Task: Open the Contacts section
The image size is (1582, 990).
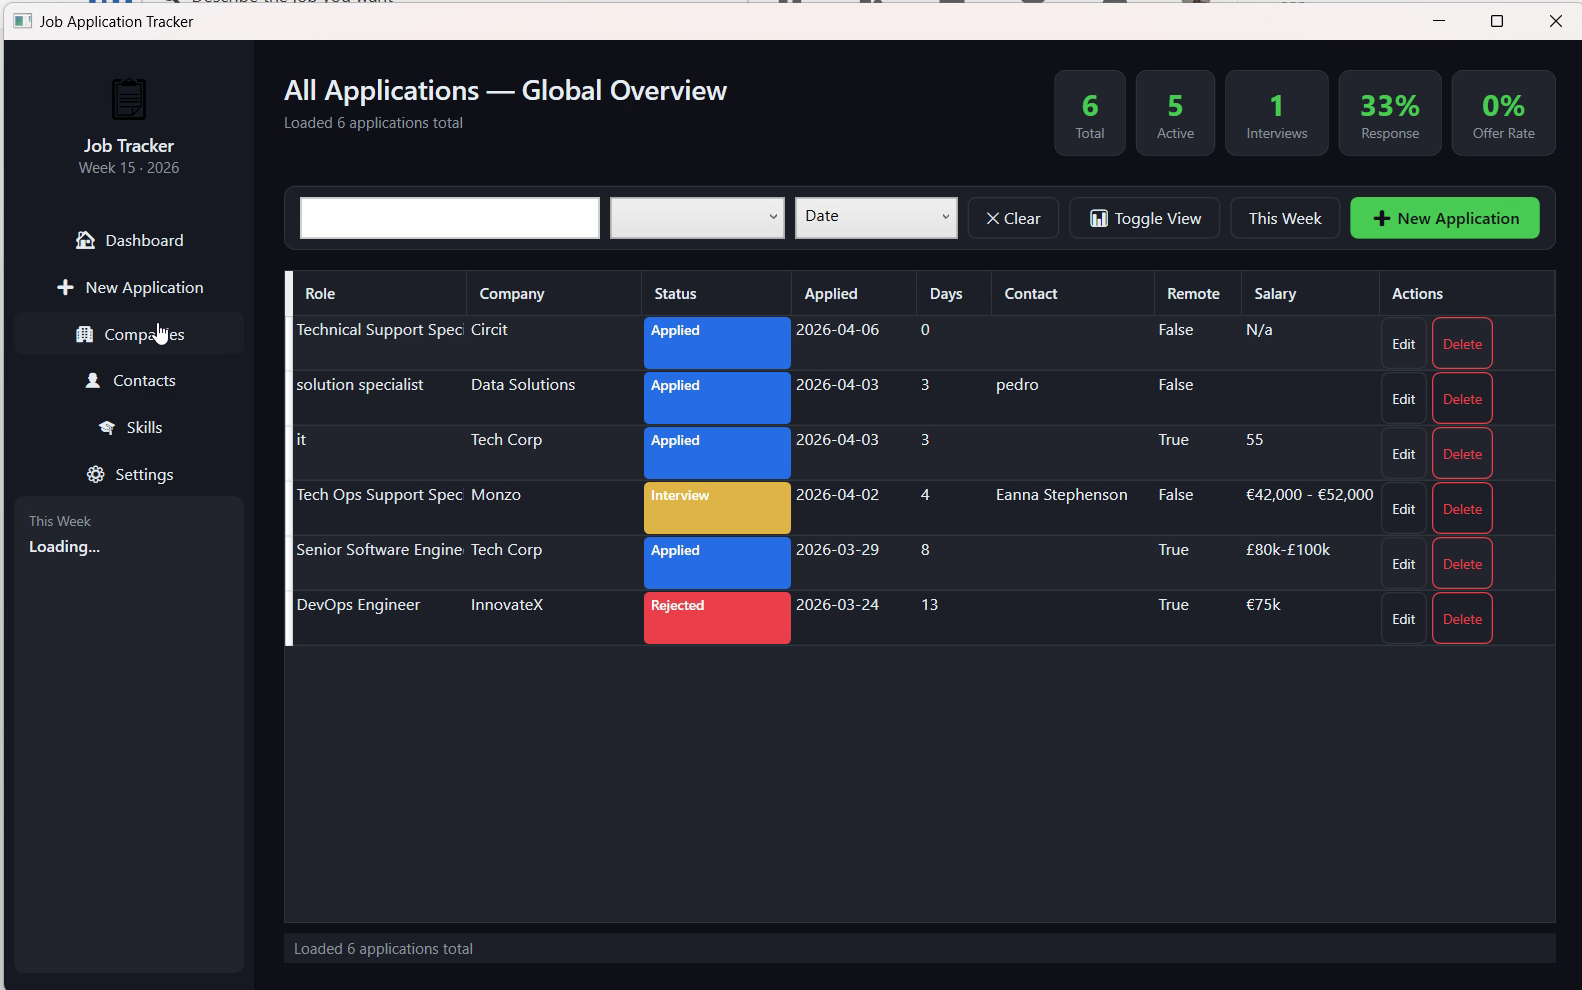Action: 129,380
